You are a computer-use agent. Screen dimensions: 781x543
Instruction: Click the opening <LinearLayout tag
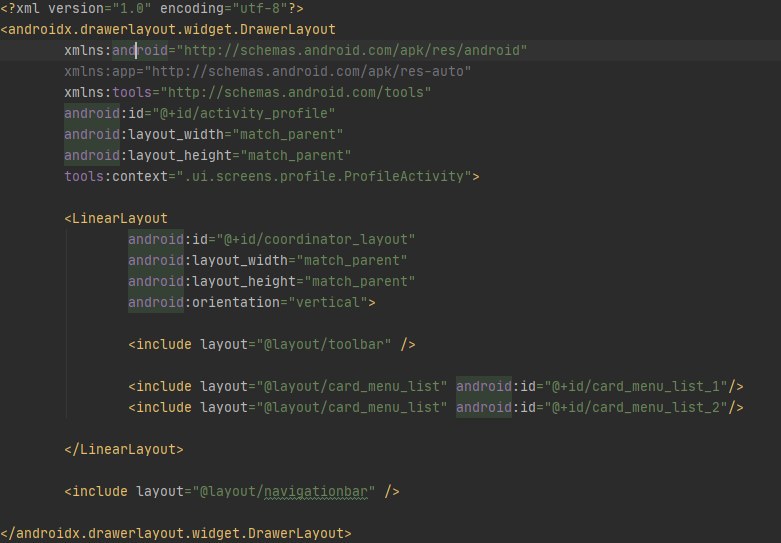click(x=116, y=218)
